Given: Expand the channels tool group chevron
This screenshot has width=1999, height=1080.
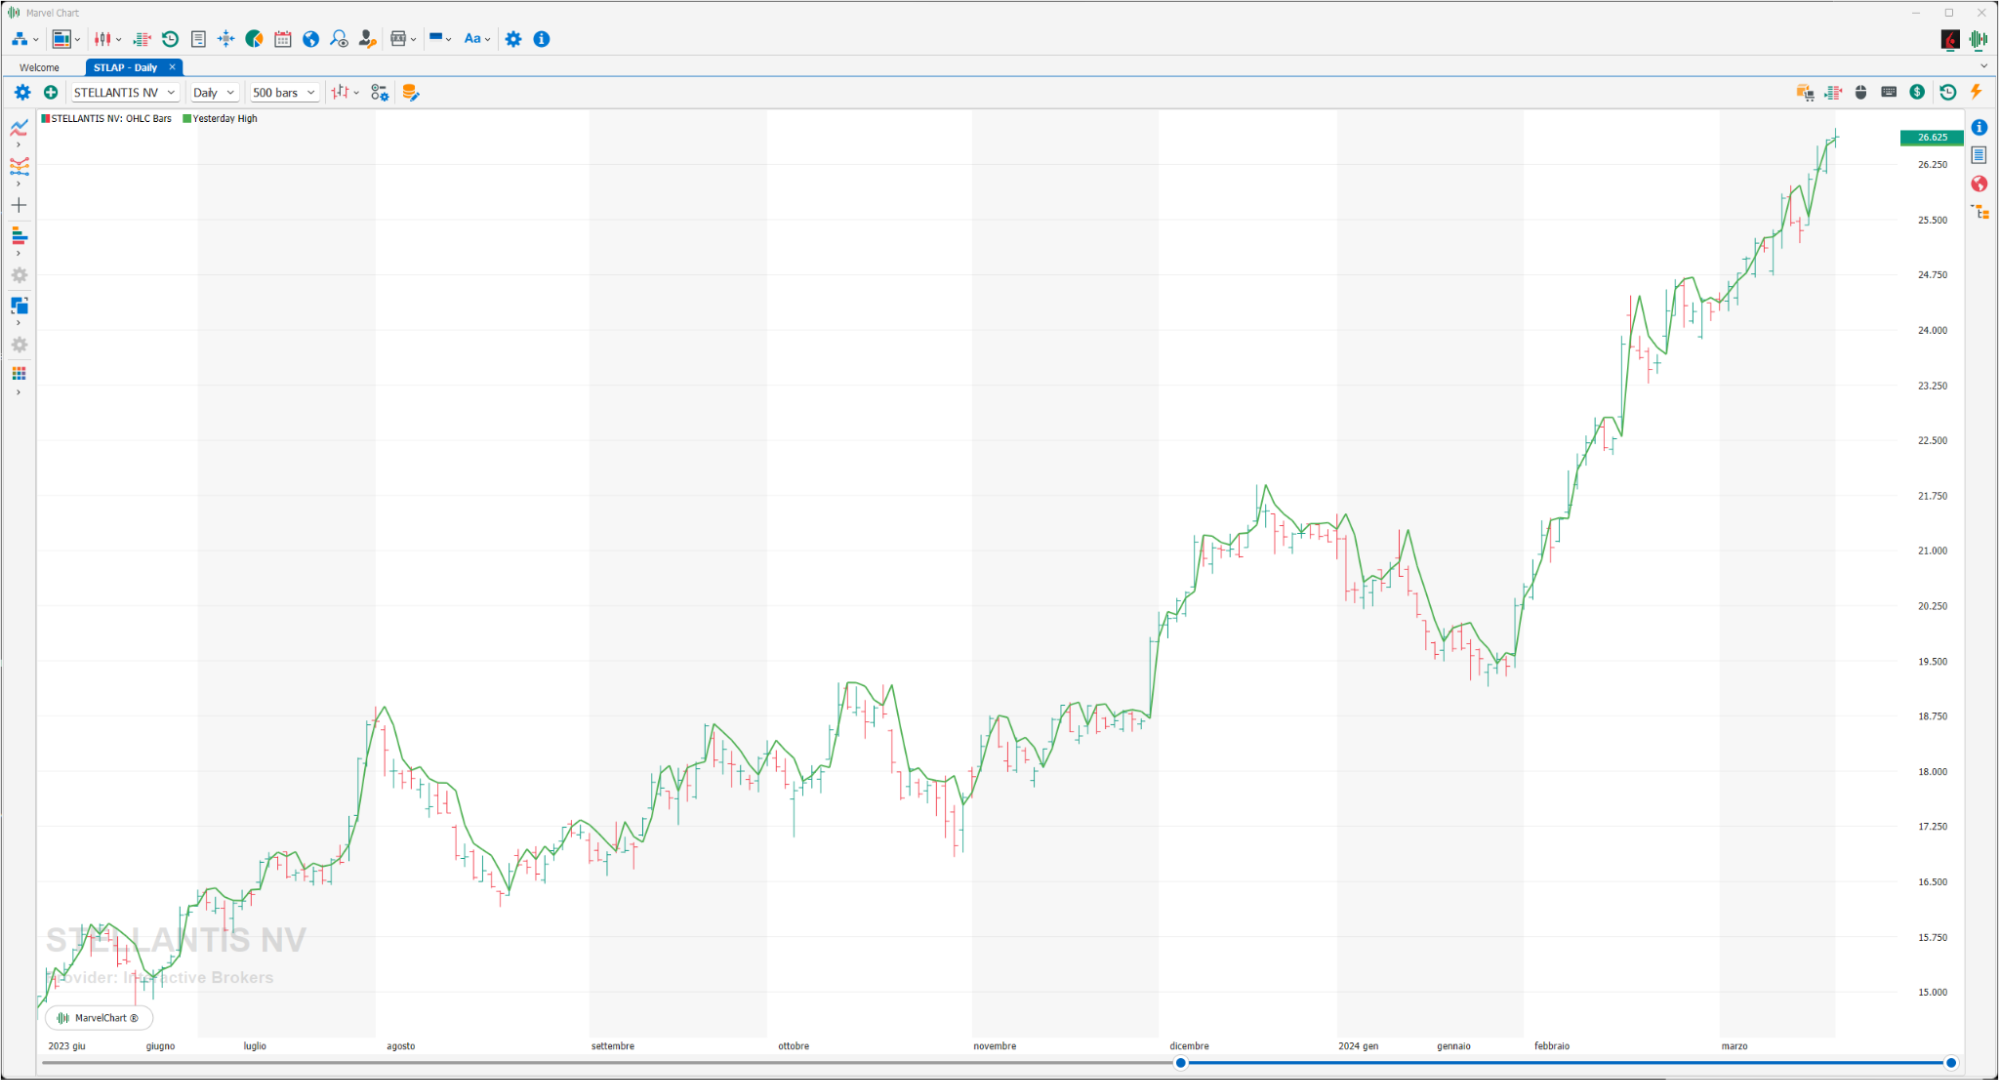Looking at the screenshot, I should [x=18, y=184].
